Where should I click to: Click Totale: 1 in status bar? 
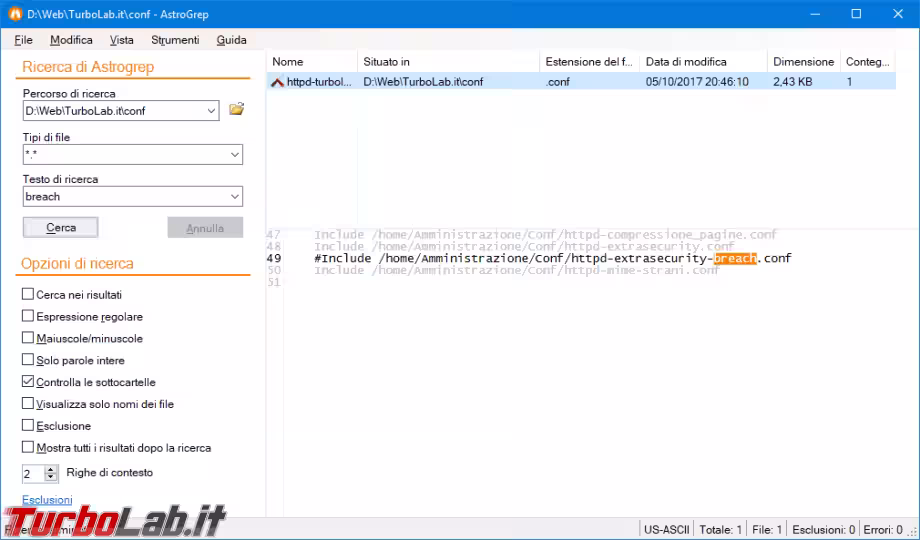(x=721, y=530)
